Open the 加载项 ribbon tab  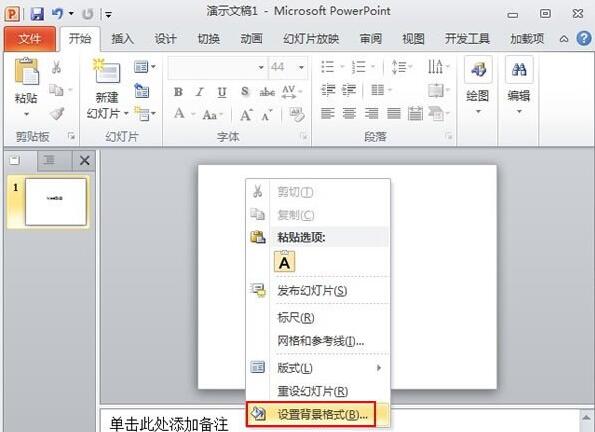pyautogui.click(x=527, y=39)
